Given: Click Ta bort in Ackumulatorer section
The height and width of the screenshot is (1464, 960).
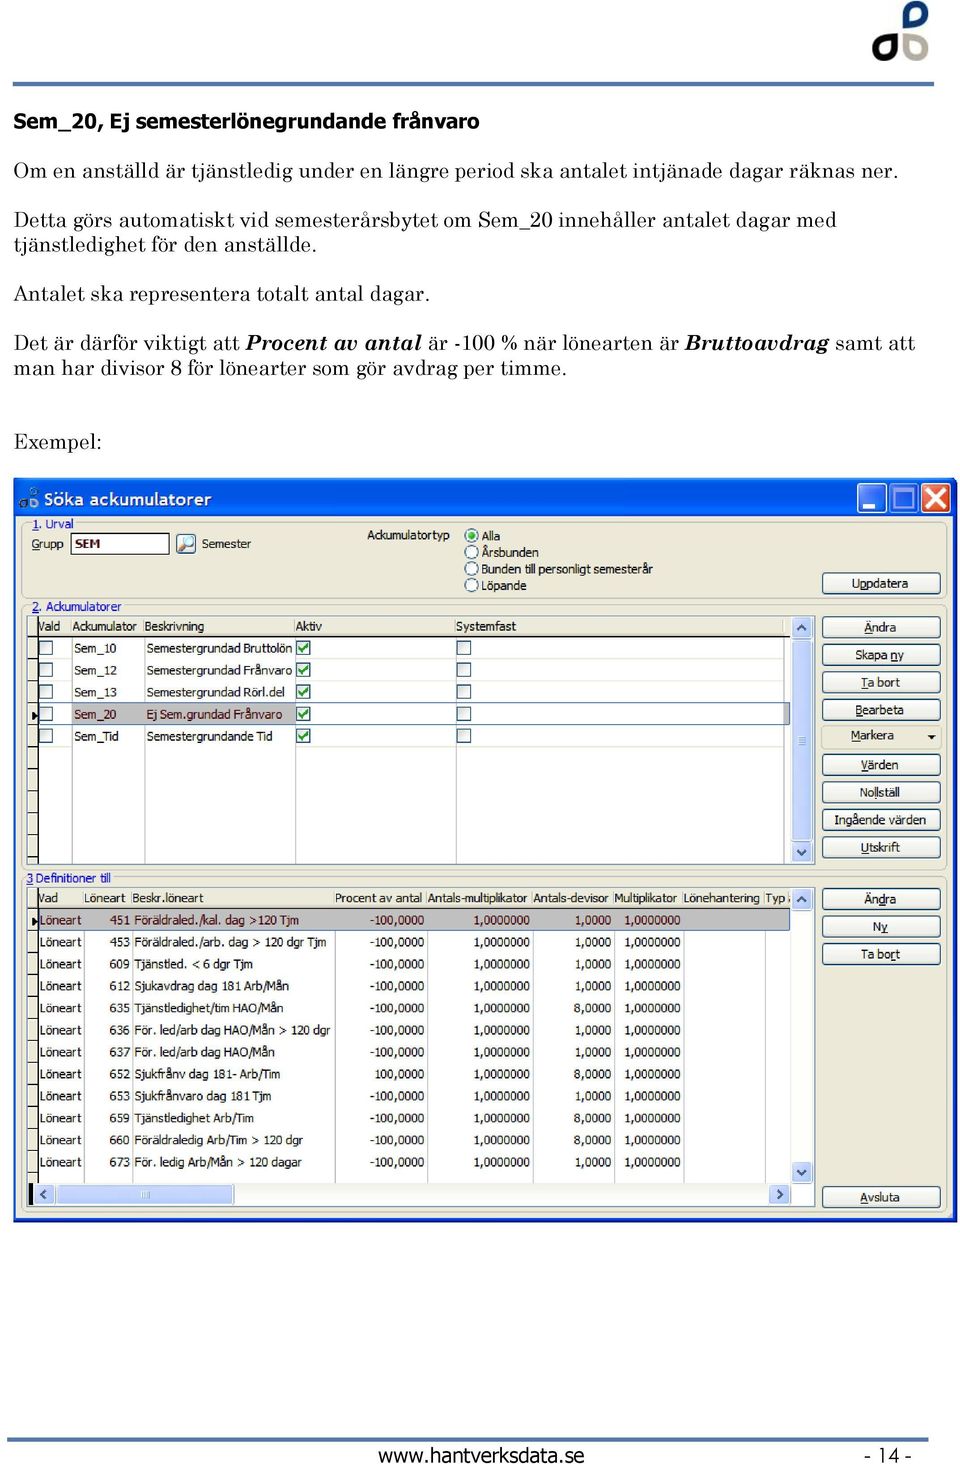Looking at the screenshot, I should pyautogui.click(x=881, y=682).
